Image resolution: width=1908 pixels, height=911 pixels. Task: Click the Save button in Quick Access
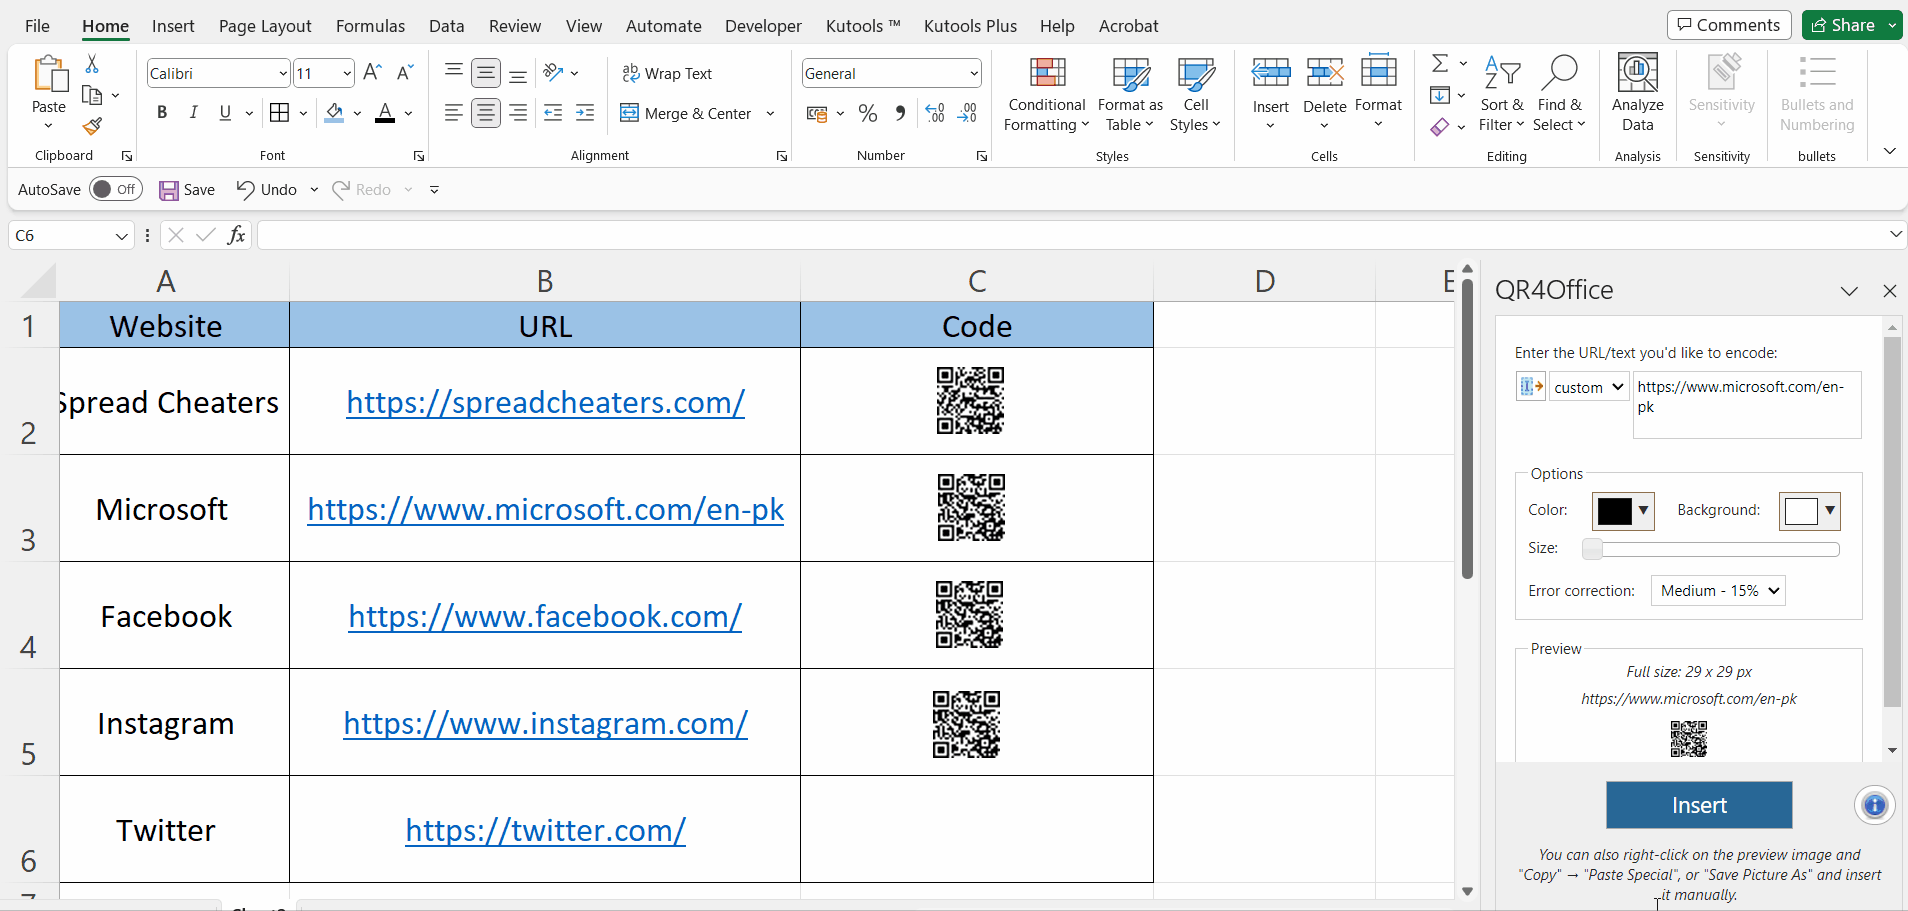pyautogui.click(x=187, y=190)
